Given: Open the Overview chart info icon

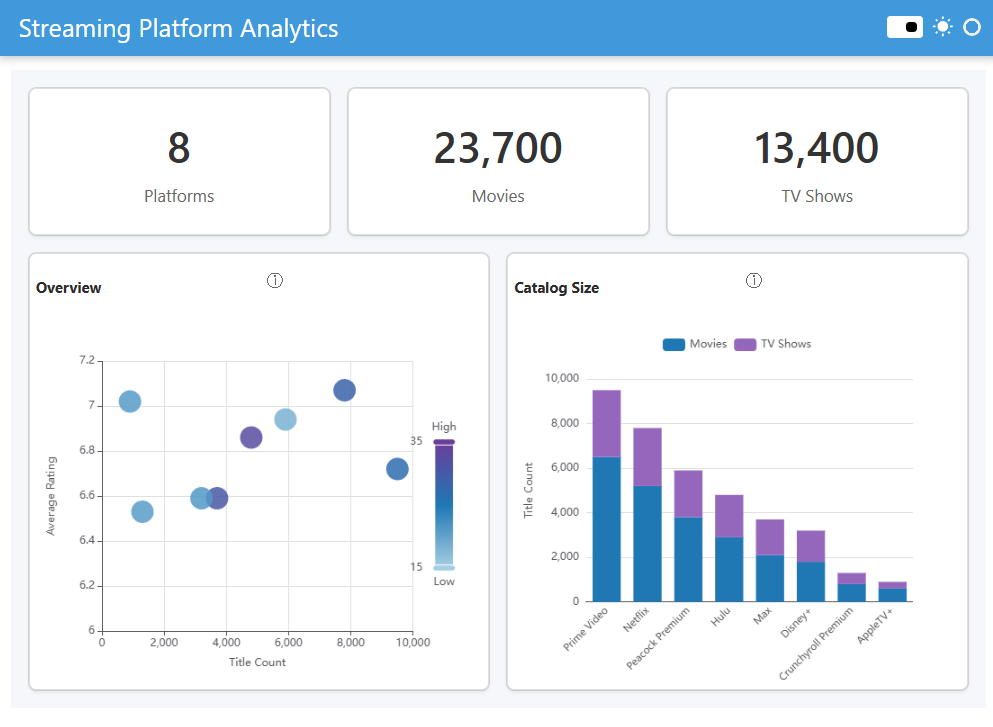Looking at the screenshot, I should point(275,280).
